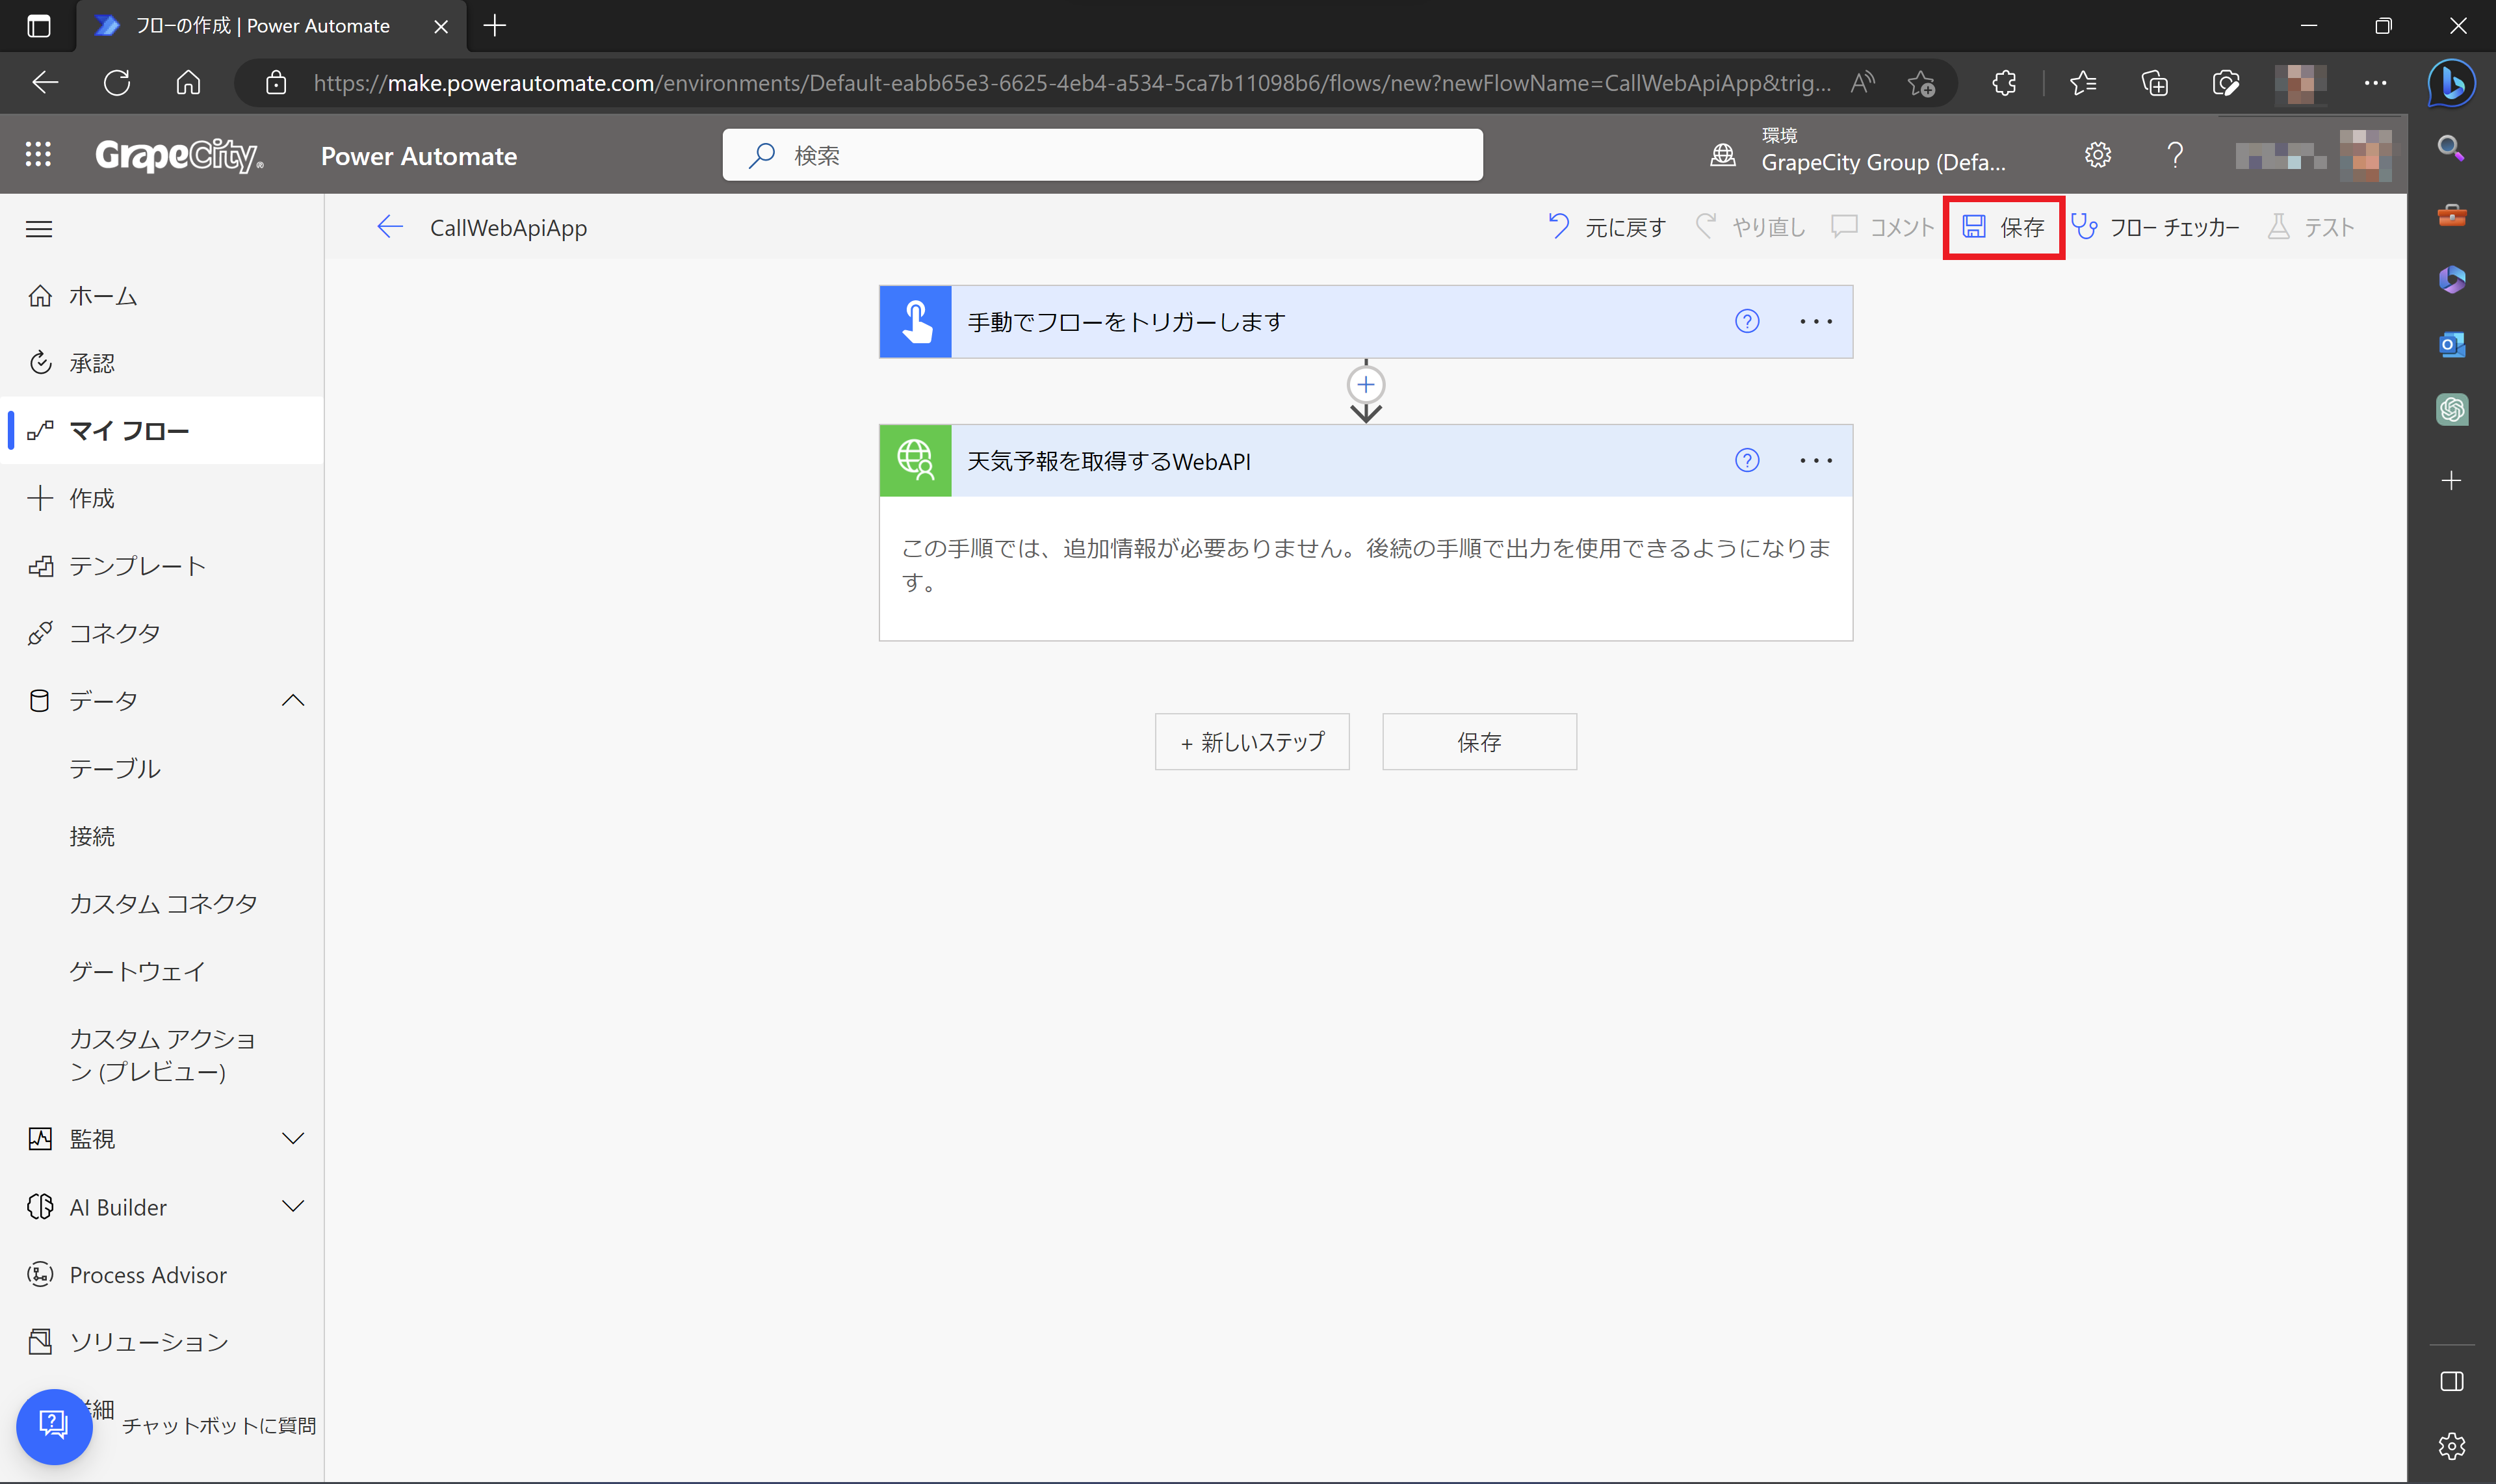Open help for the 天気予報 WebAPI step
The image size is (2496, 1484).
pos(1746,460)
